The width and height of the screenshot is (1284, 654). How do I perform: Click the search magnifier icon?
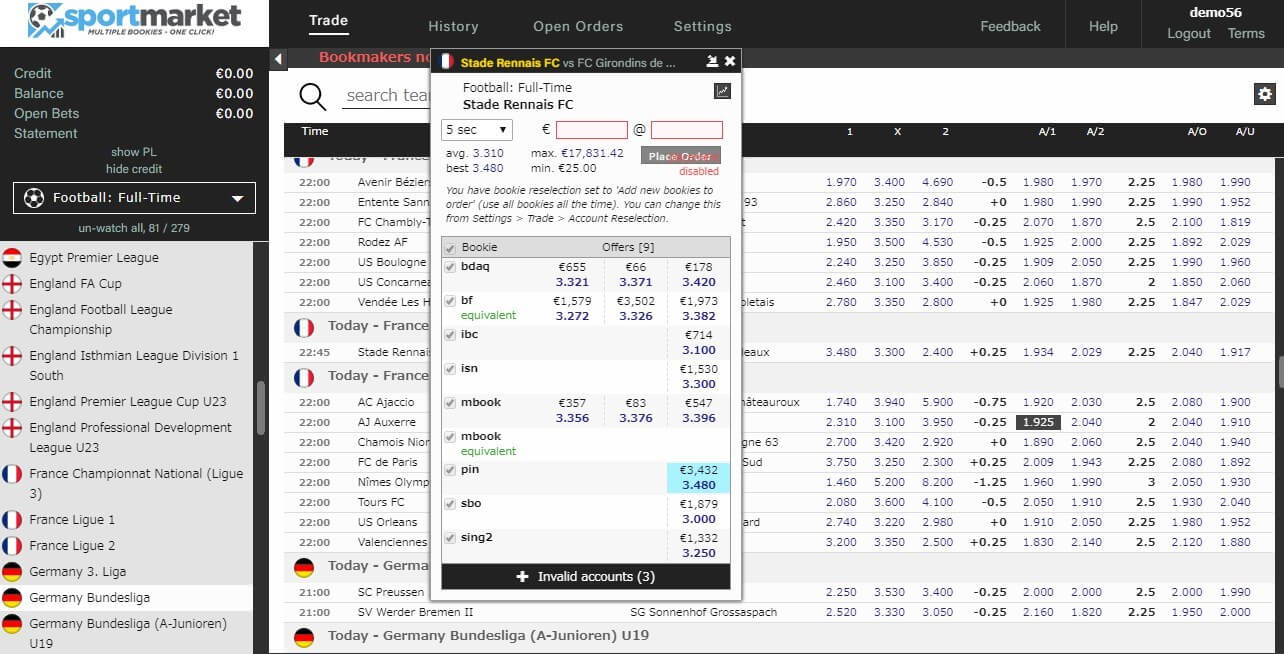[x=313, y=96]
